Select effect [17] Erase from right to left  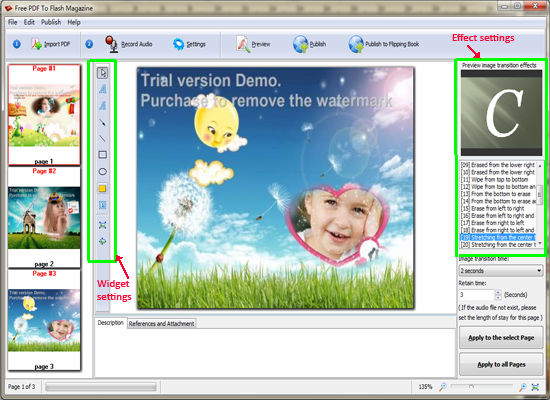[x=497, y=223]
